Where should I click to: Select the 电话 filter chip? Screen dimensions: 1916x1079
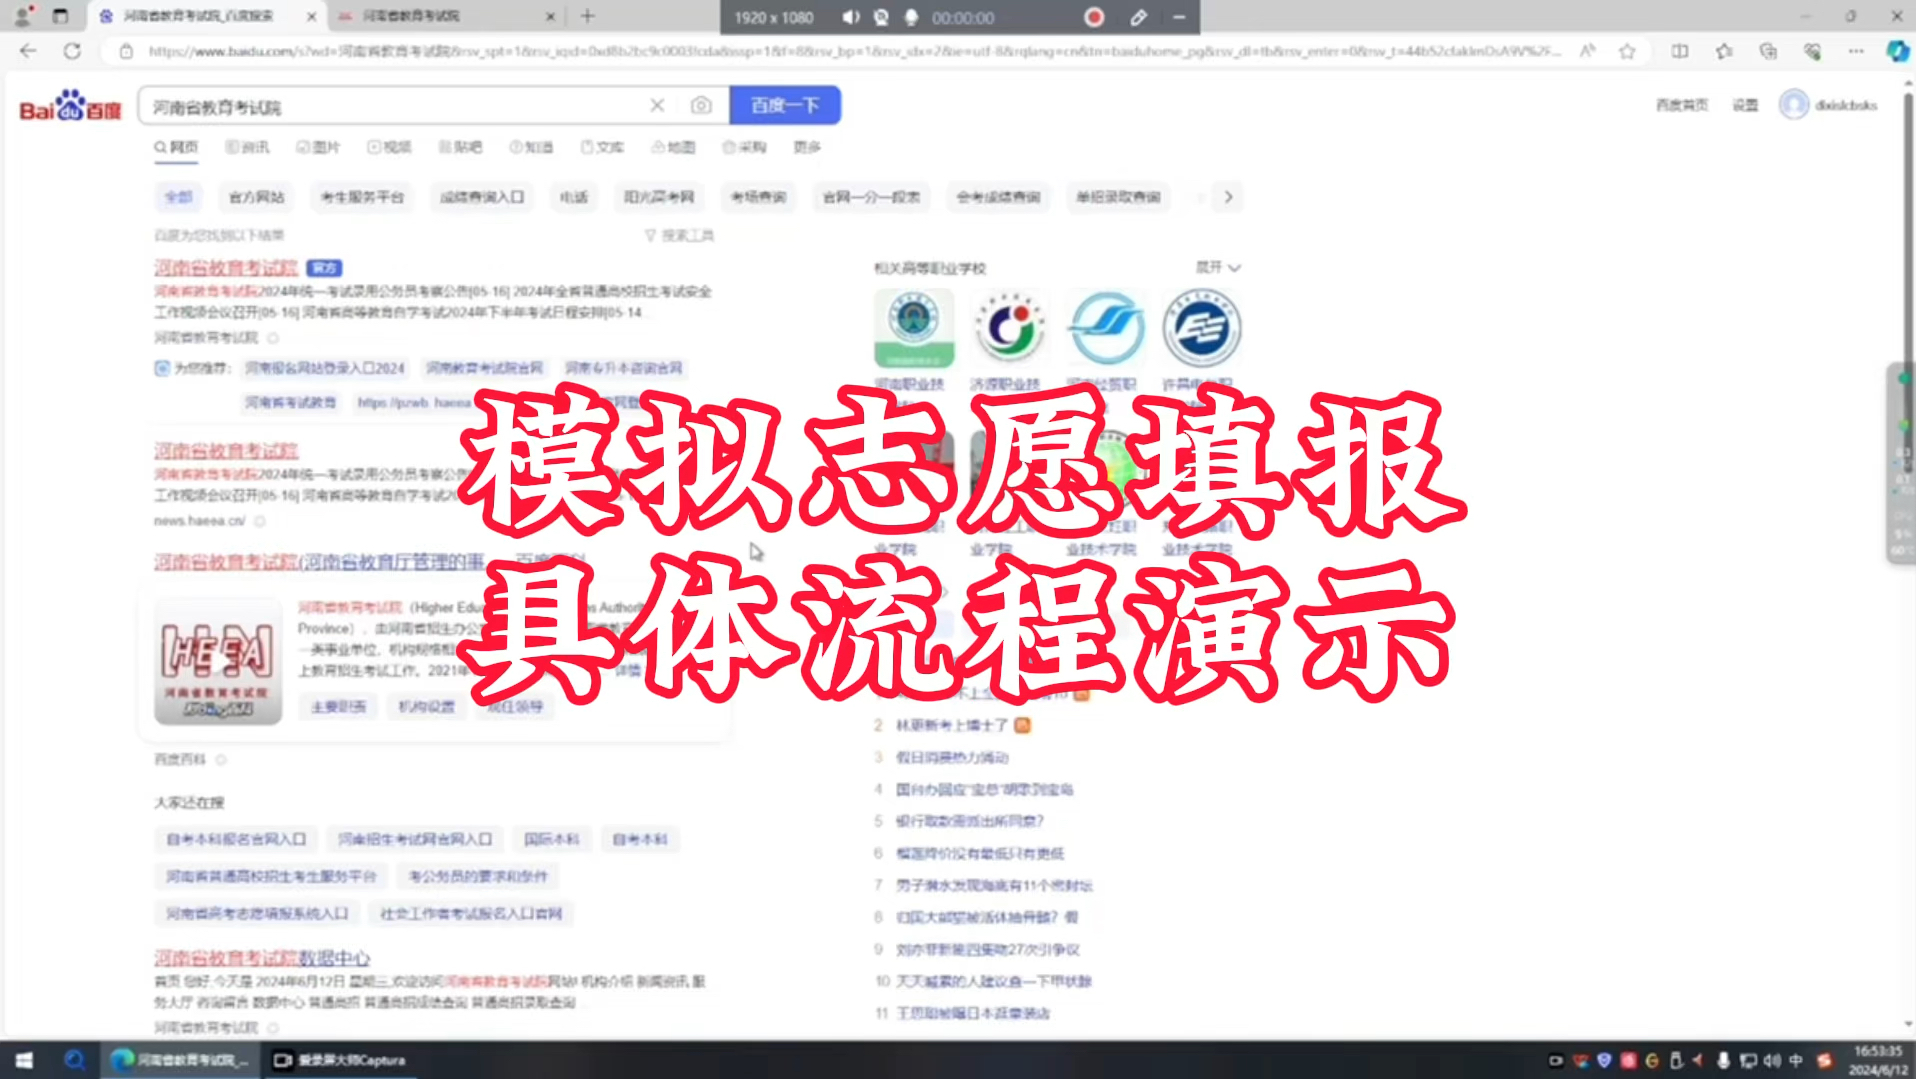tap(574, 197)
